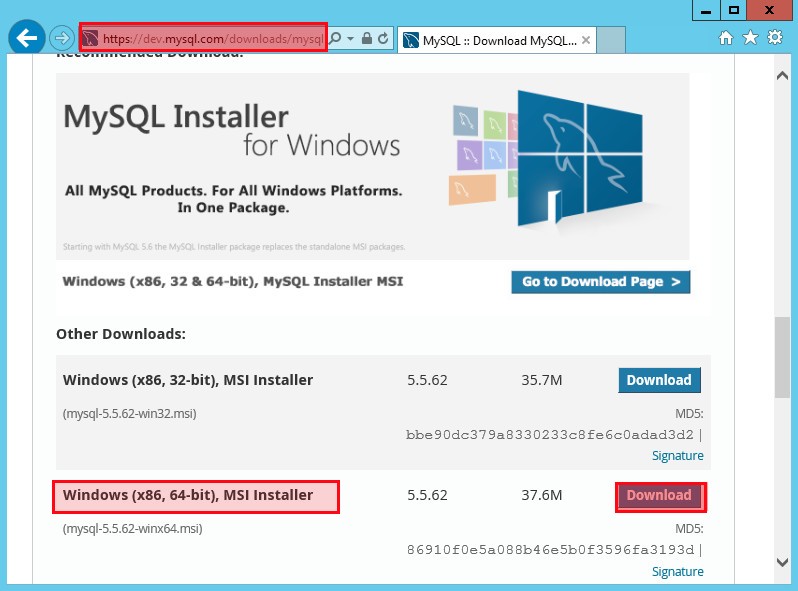The width and height of the screenshot is (798, 591).
Task: Click the "Other Downloads:" heading
Action: pos(121,334)
